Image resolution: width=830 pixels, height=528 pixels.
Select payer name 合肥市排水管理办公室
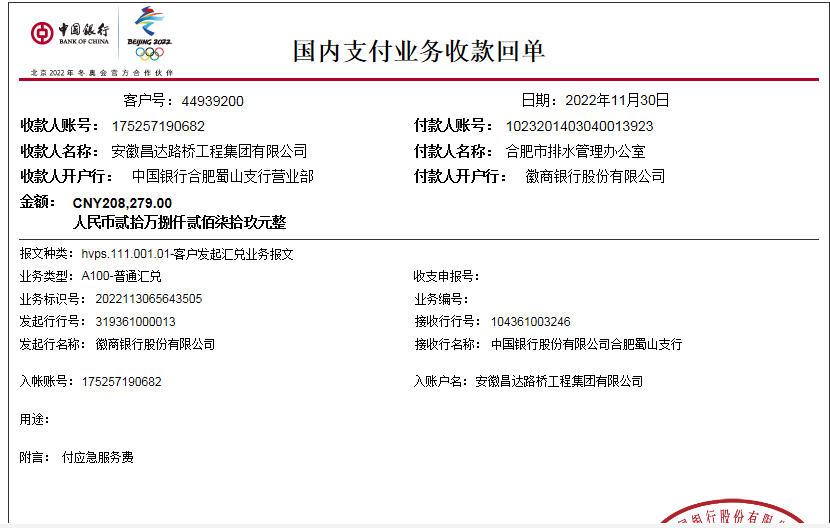[575, 152]
